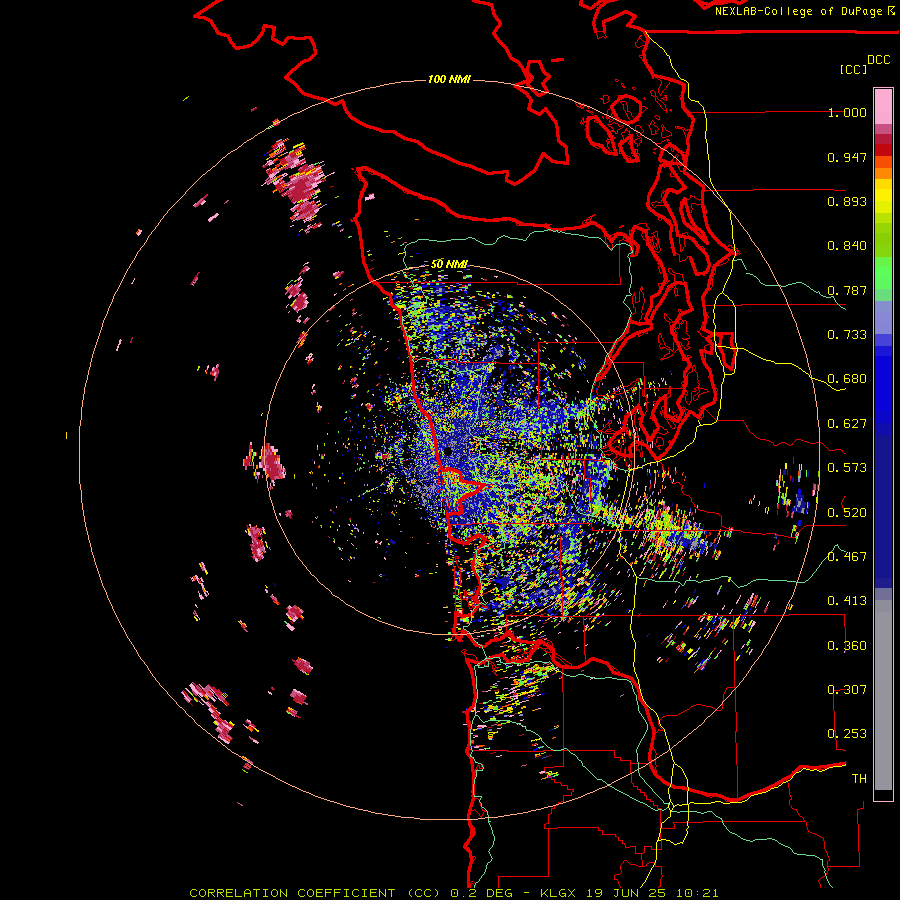Click the 0.733 scale value
The image size is (900, 900).
[x=847, y=335]
